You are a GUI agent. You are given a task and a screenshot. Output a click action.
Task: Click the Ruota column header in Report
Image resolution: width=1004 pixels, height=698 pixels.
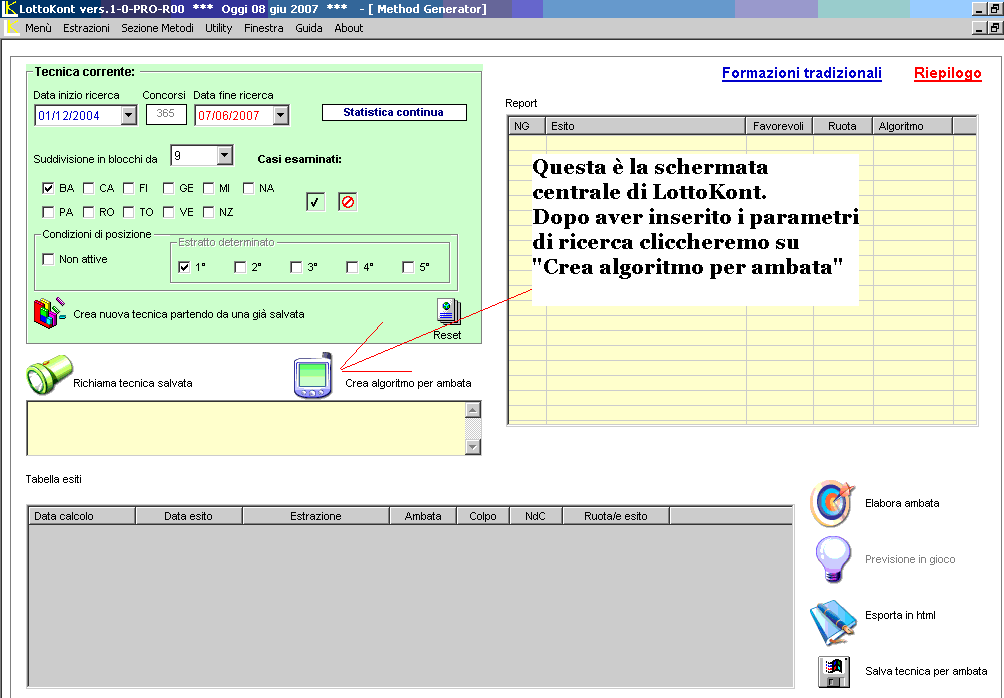click(843, 126)
